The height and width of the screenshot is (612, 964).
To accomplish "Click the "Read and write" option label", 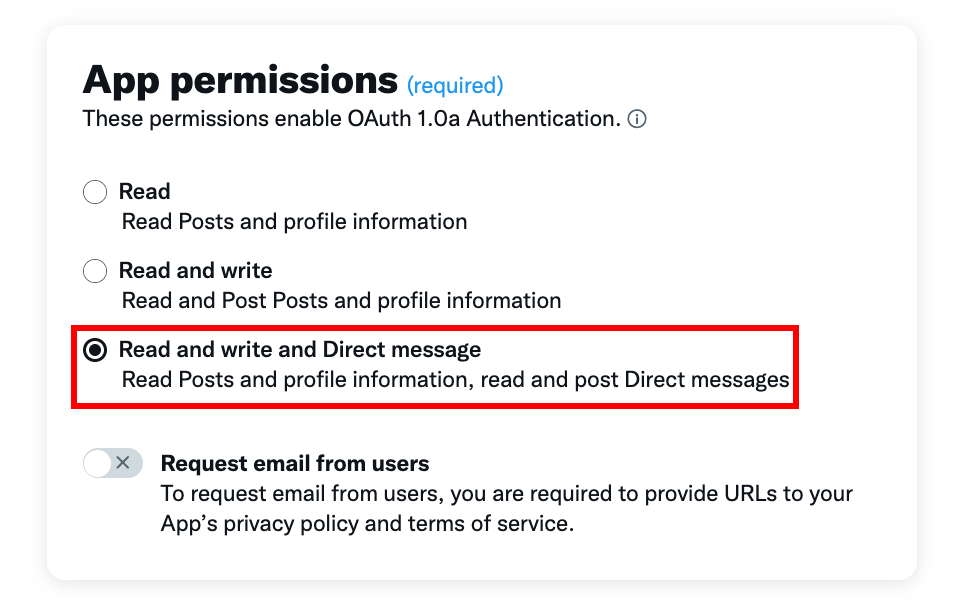I will (x=196, y=271).
